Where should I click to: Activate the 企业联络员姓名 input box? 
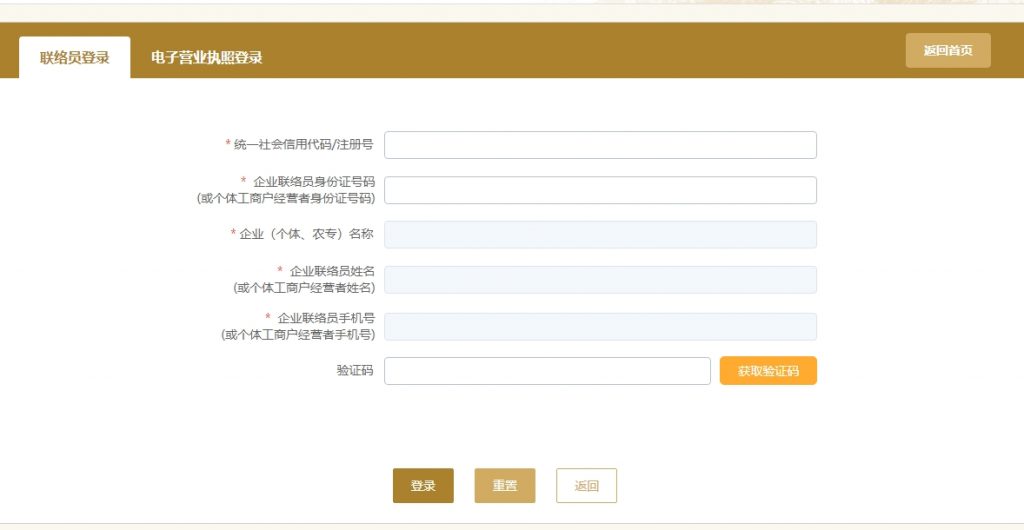point(600,279)
